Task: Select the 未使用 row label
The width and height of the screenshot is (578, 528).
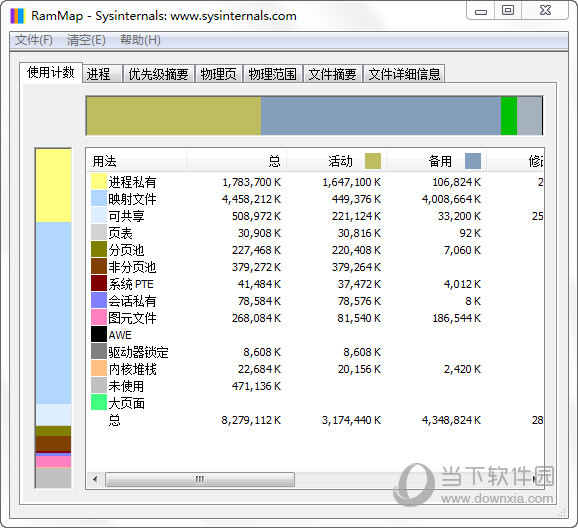Action: pyautogui.click(x=126, y=386)
